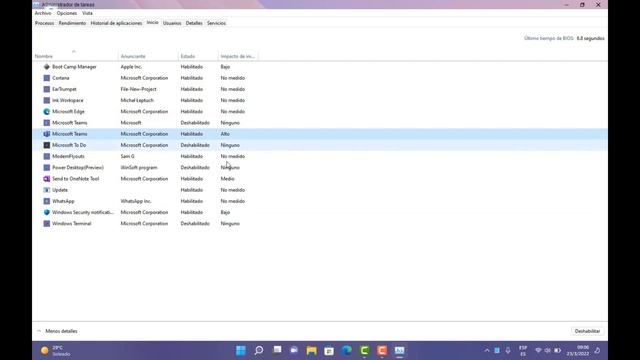Click the Power Desktop(Preview) entry icon

coord(47,167)
